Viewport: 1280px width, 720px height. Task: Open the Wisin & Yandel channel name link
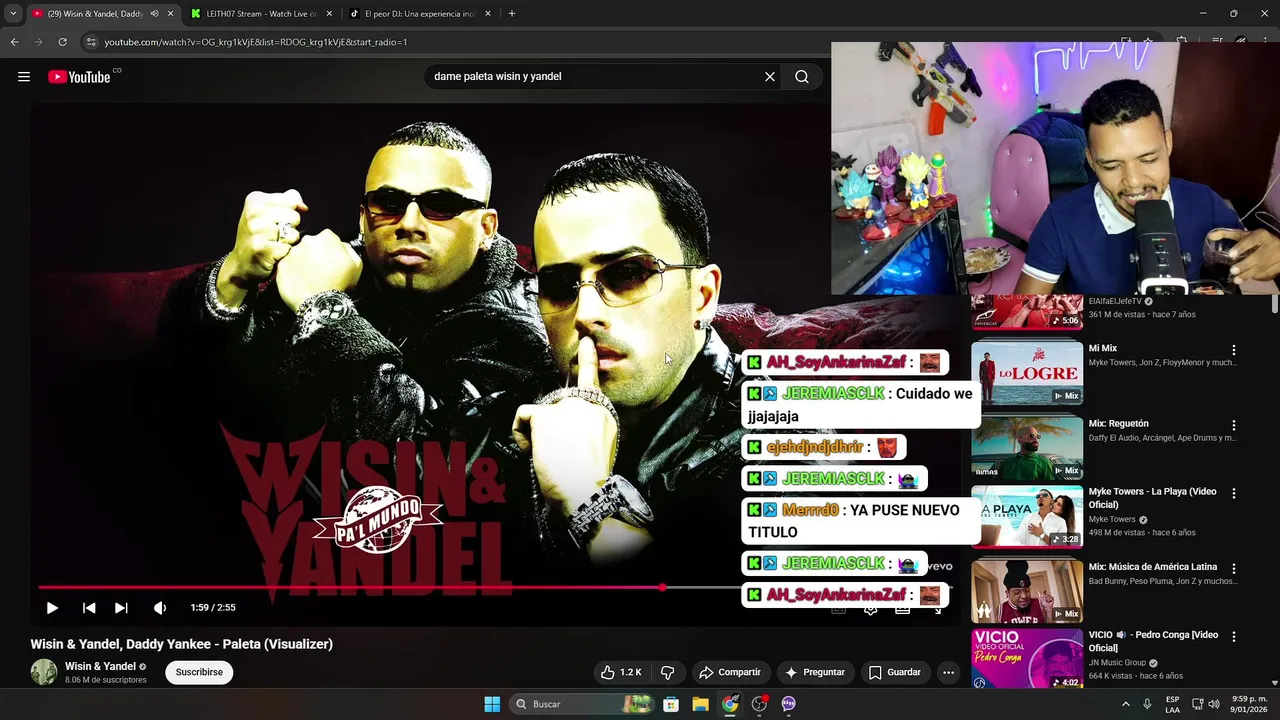[100, 667]
